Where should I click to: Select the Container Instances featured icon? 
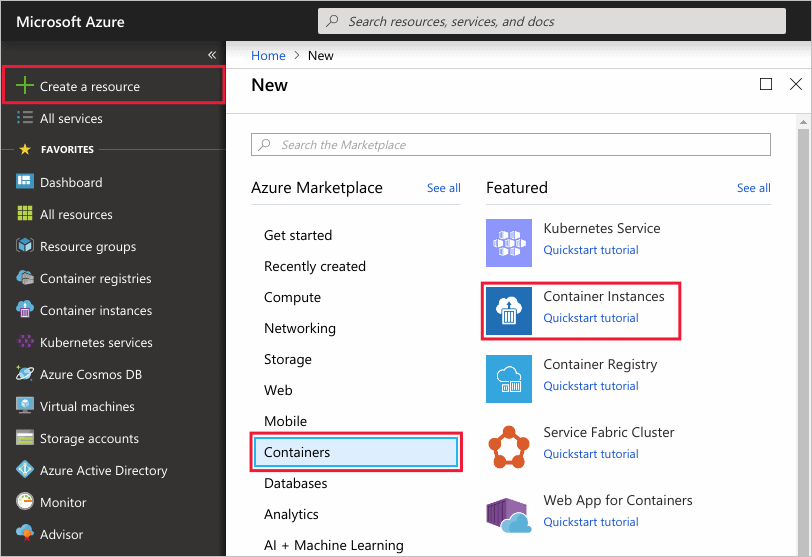click(x=509, y=310)
